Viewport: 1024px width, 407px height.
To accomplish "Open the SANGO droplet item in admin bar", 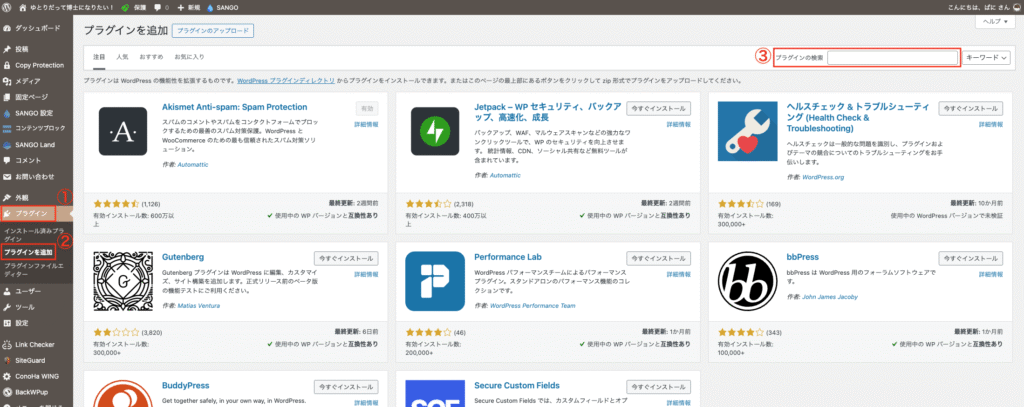I will (223, 7).
